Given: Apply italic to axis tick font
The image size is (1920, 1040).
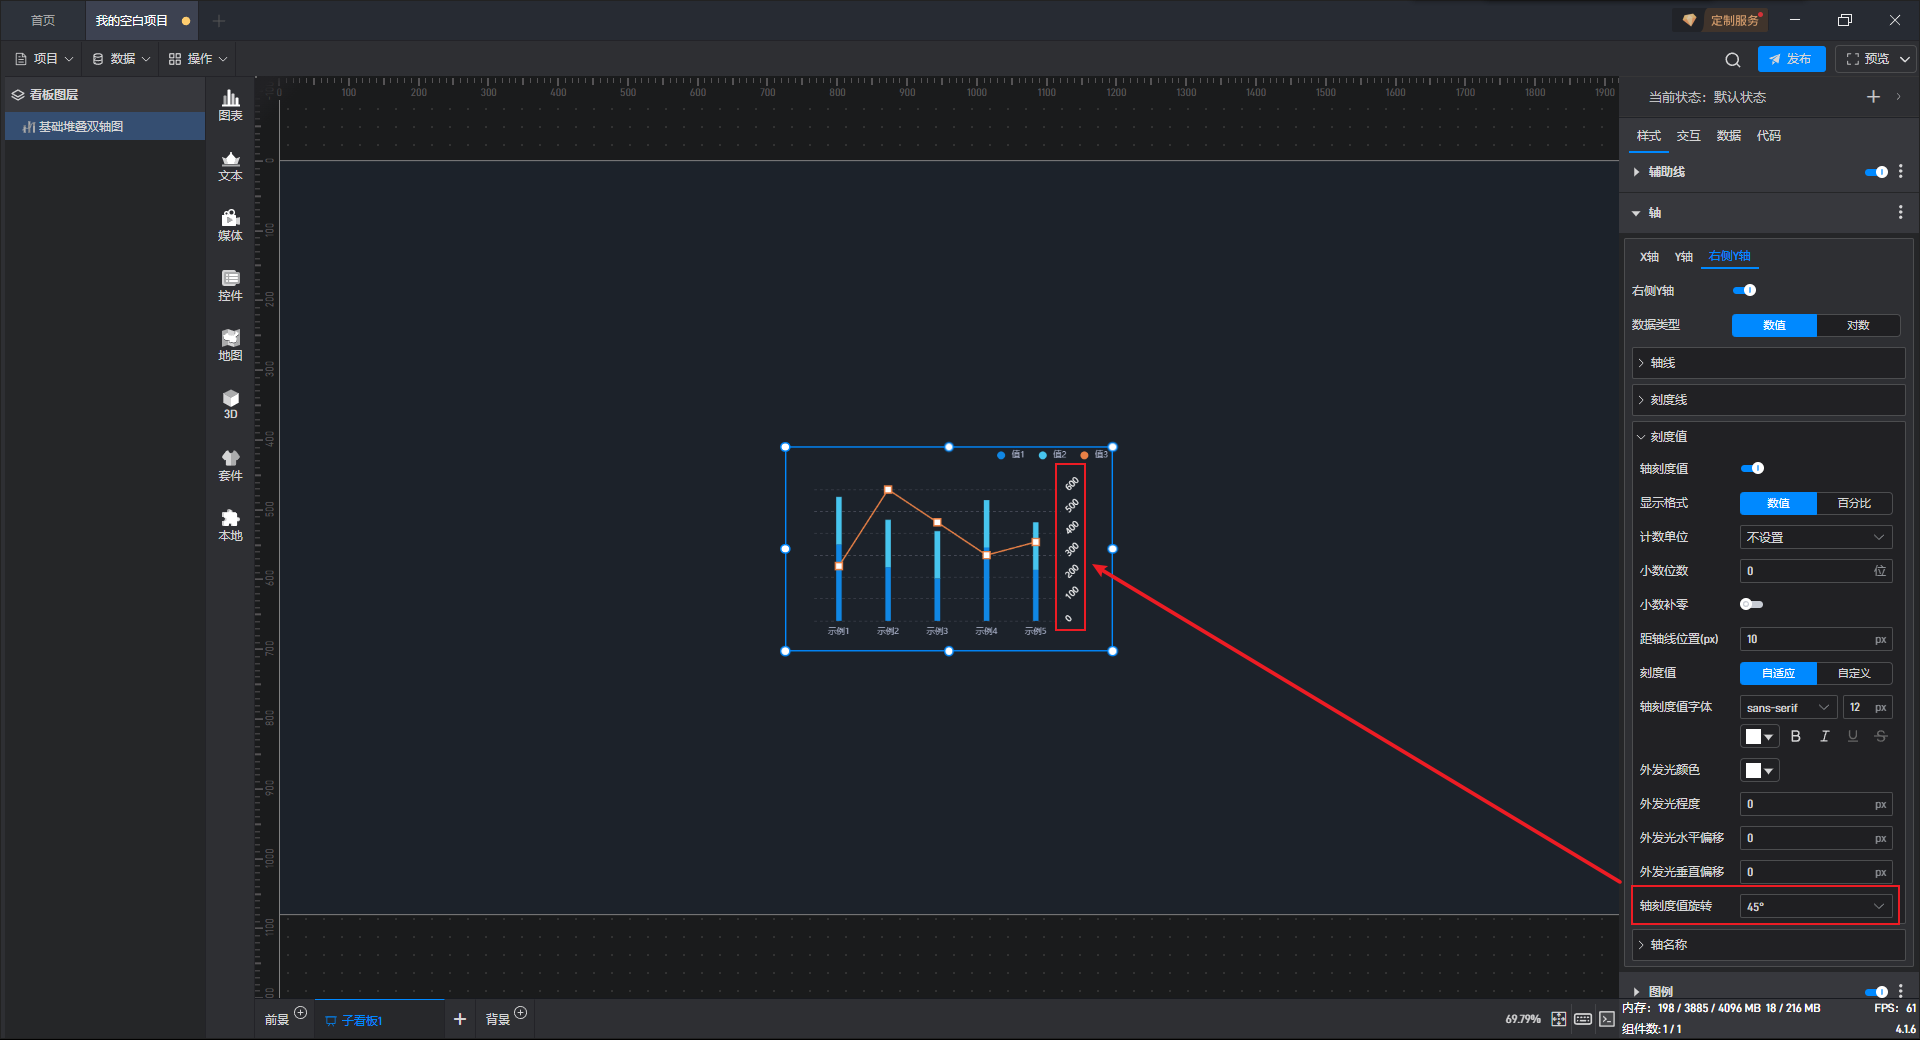Looking at the screenshot, I should tap(1824, 736).
